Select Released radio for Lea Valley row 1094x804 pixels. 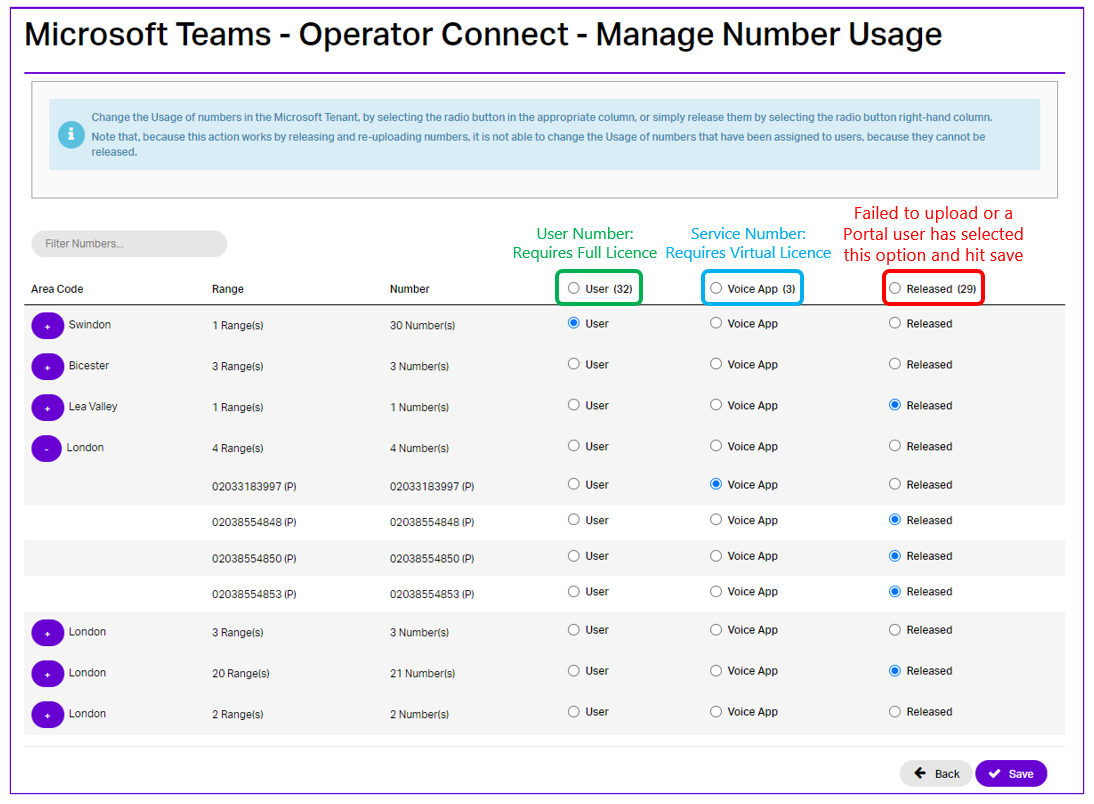[x=895, y=405]
